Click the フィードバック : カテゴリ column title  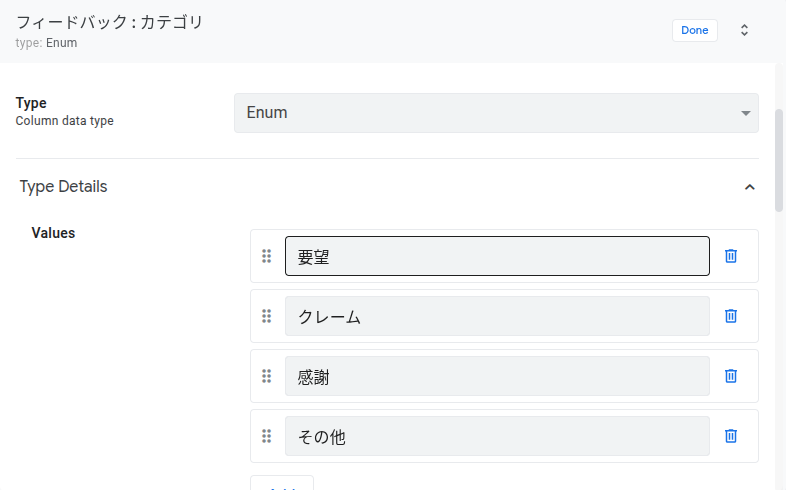[x=110, y=22]
